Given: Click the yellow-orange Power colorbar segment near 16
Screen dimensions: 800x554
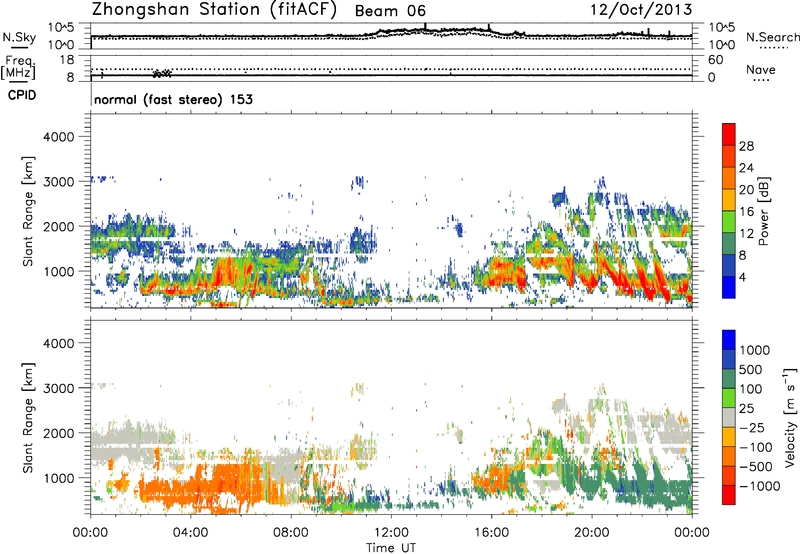Looking at the screenshot, I should pos(729,199).
